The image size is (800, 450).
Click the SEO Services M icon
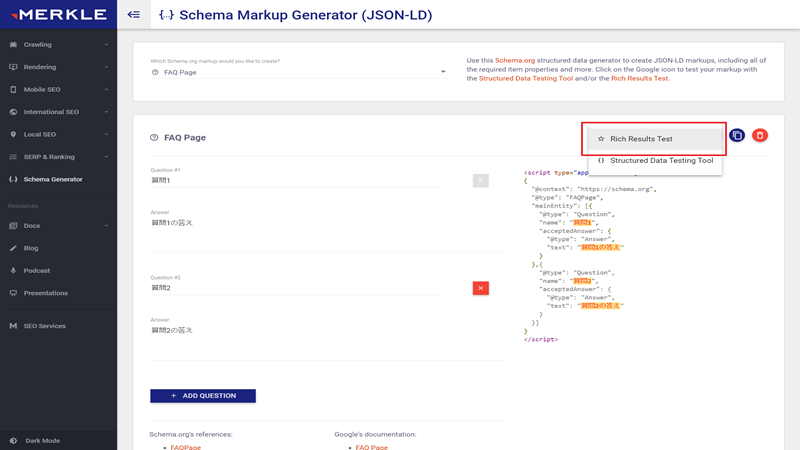(13, 326)
